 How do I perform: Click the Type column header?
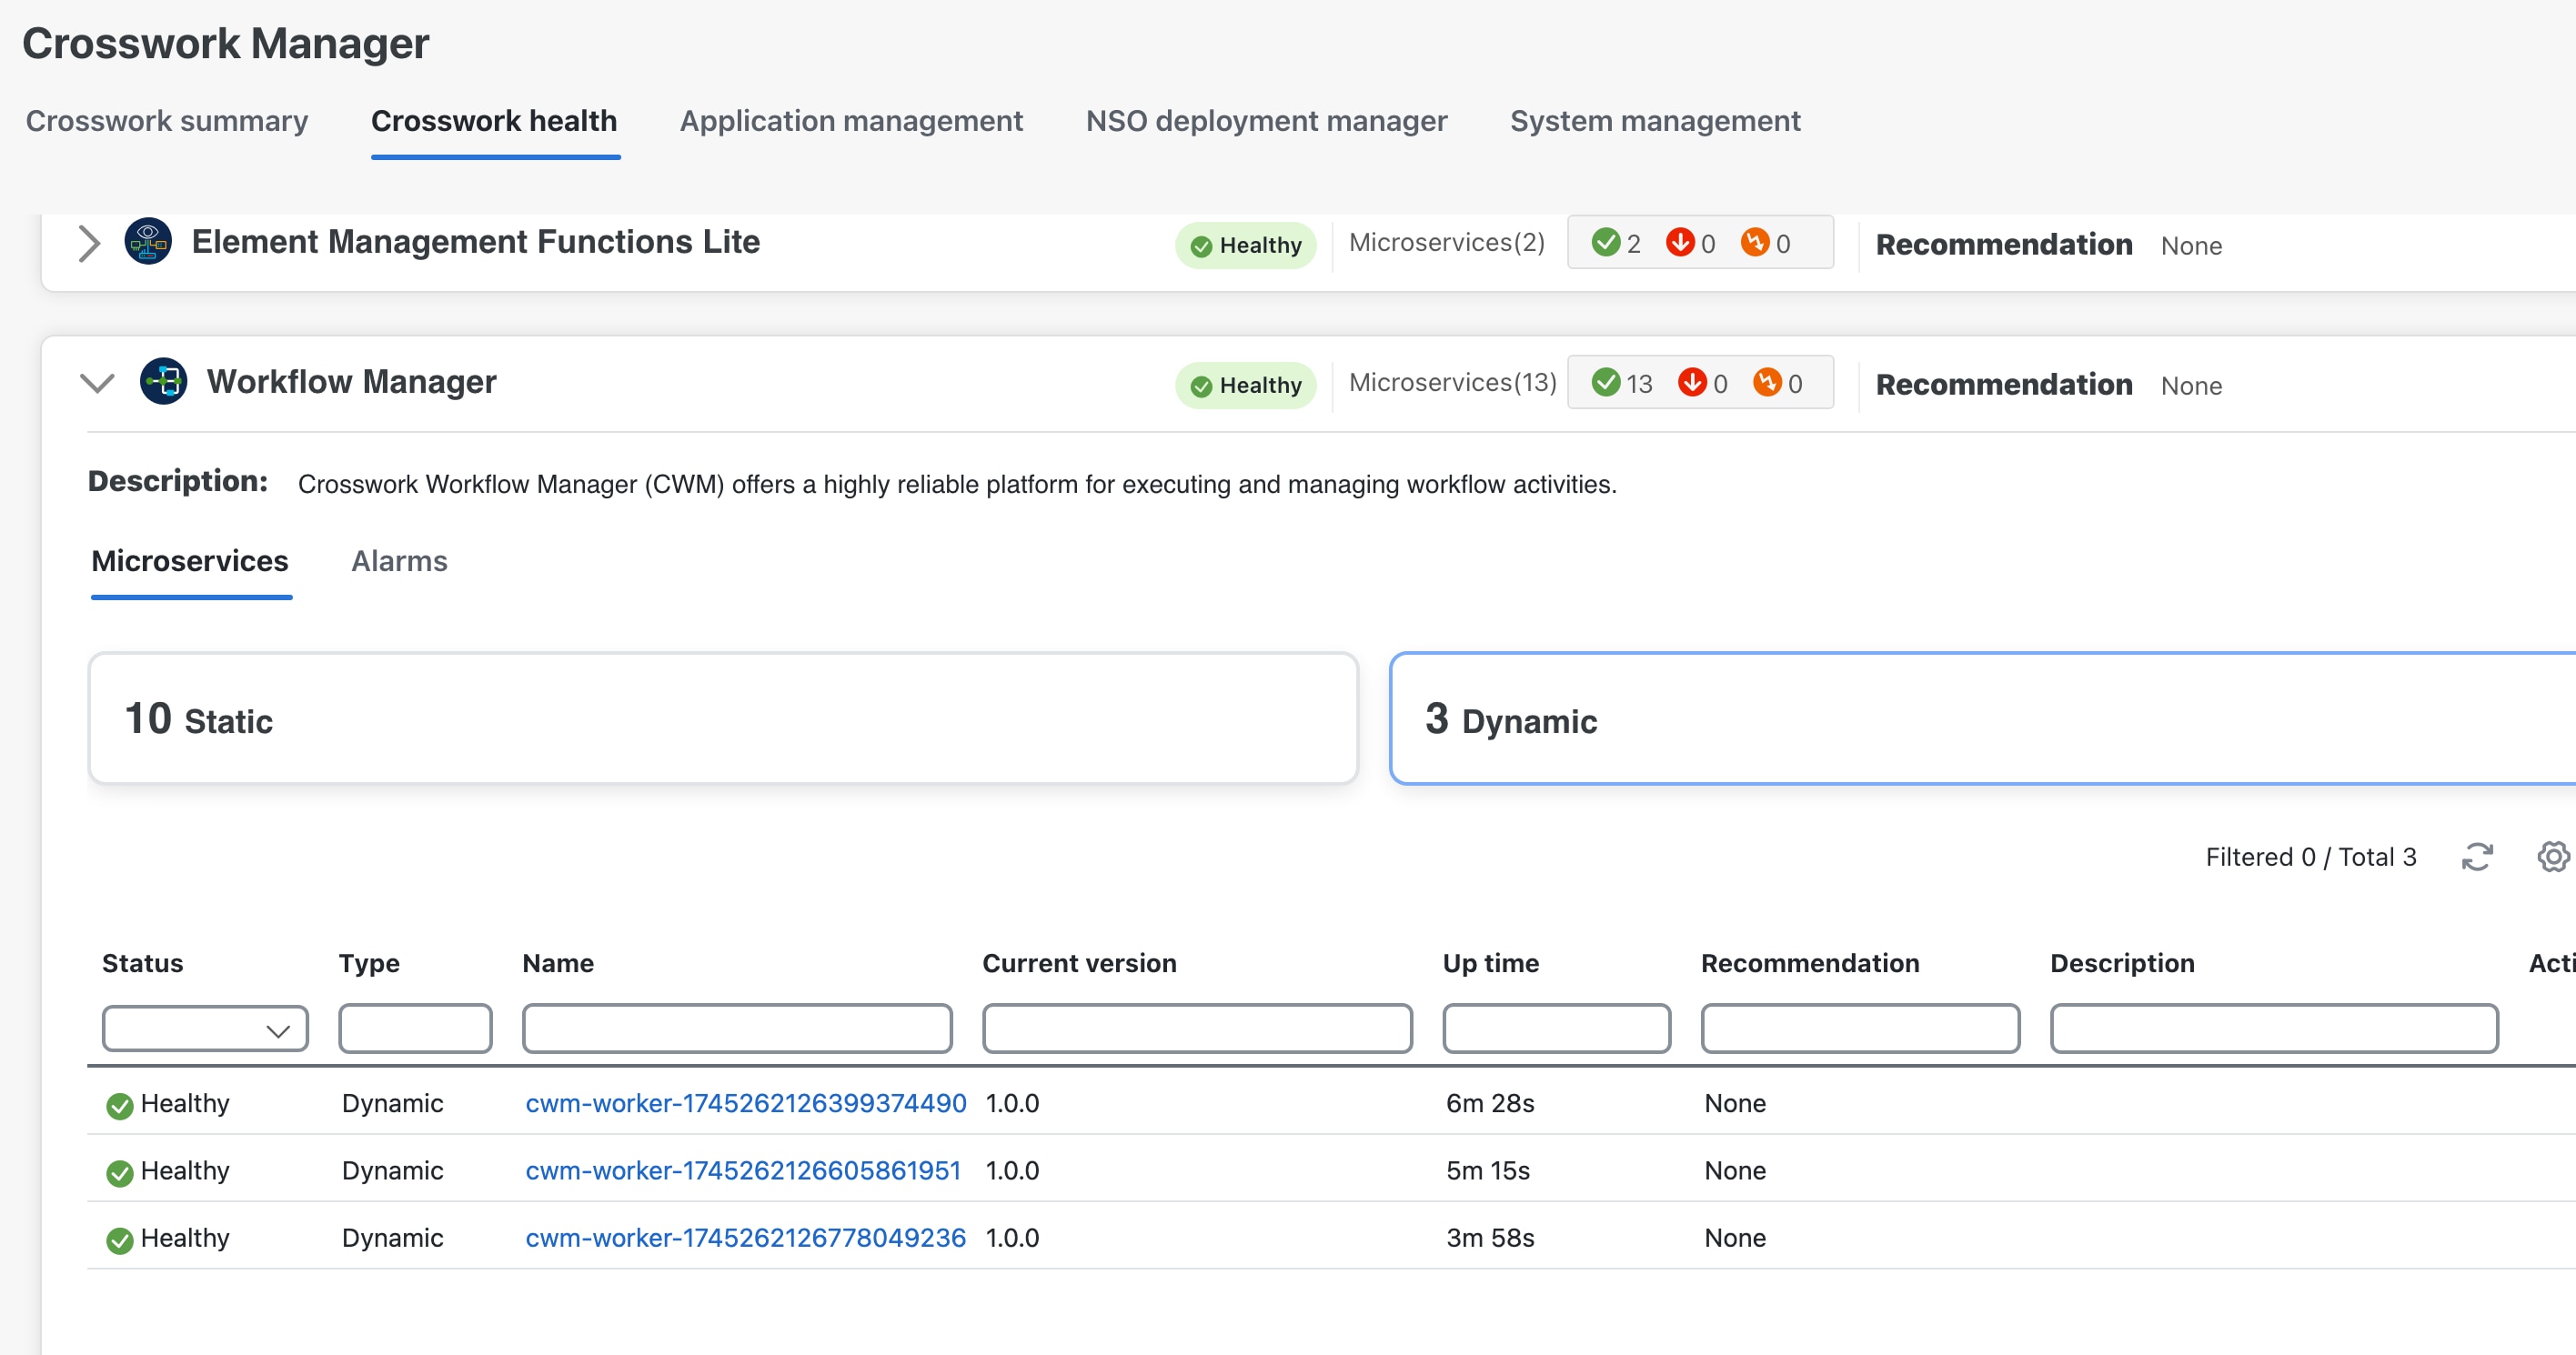click(369, 963)
